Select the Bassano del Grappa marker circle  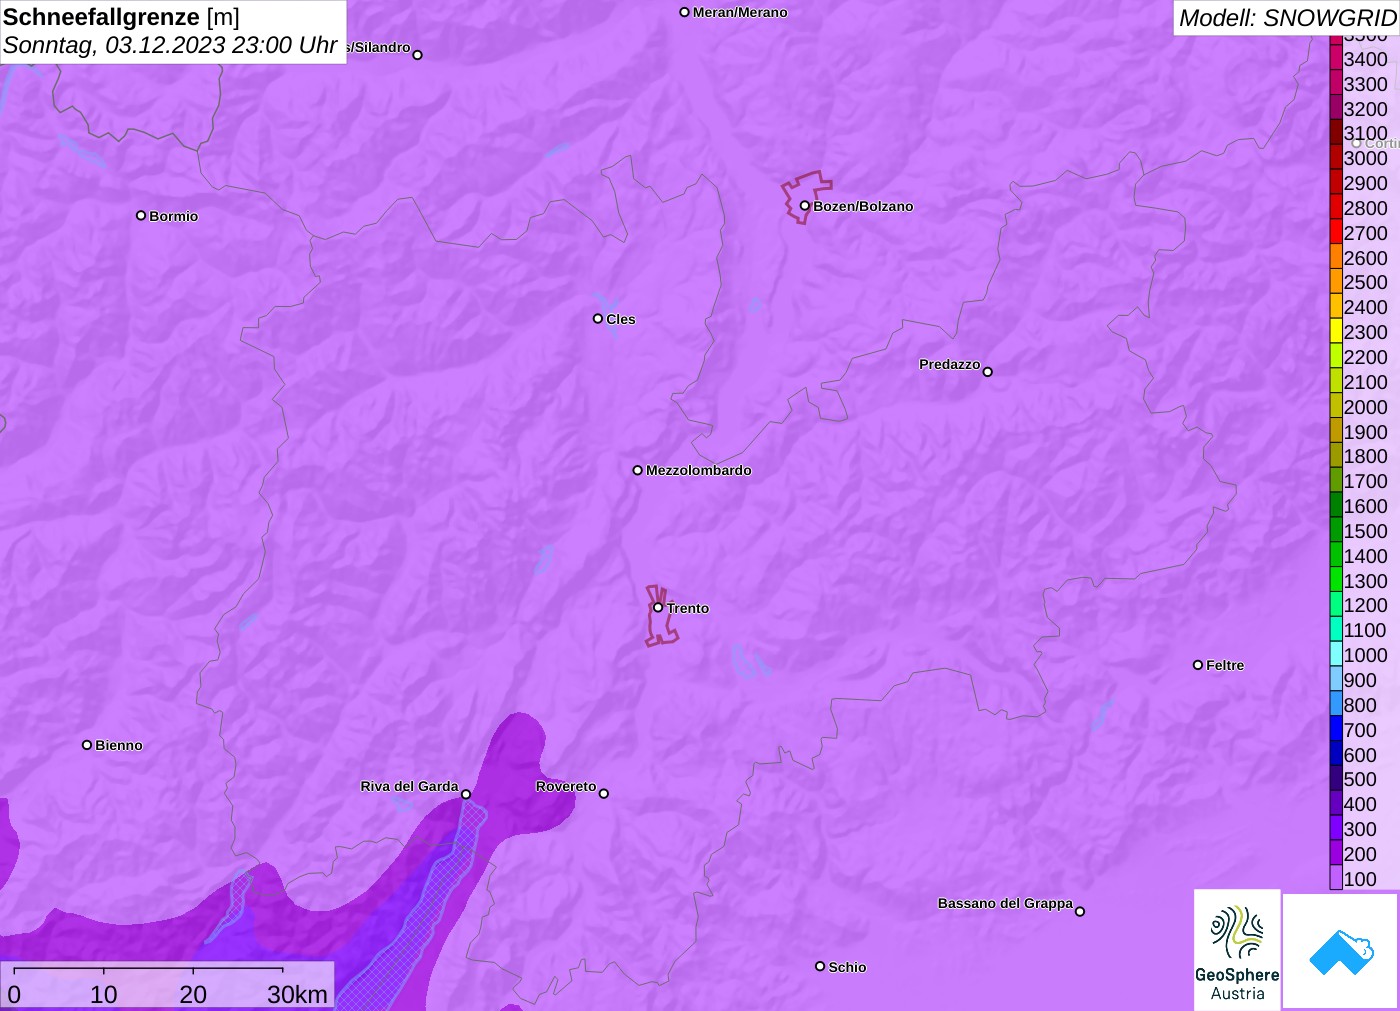coord(1080,911)
